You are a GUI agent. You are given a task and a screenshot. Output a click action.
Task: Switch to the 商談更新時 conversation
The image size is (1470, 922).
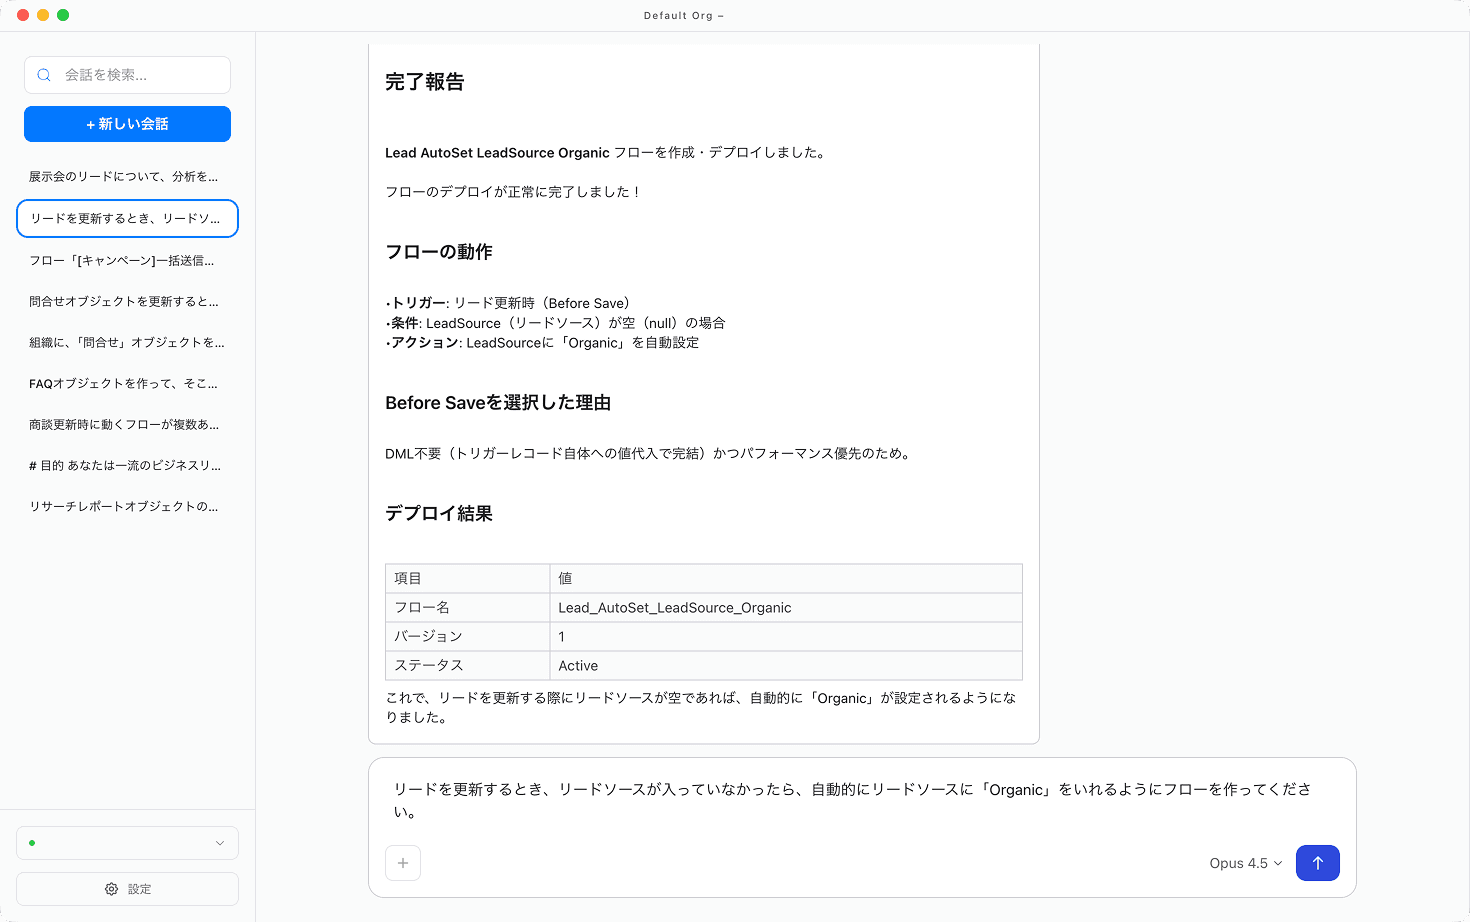coord(127,424)
